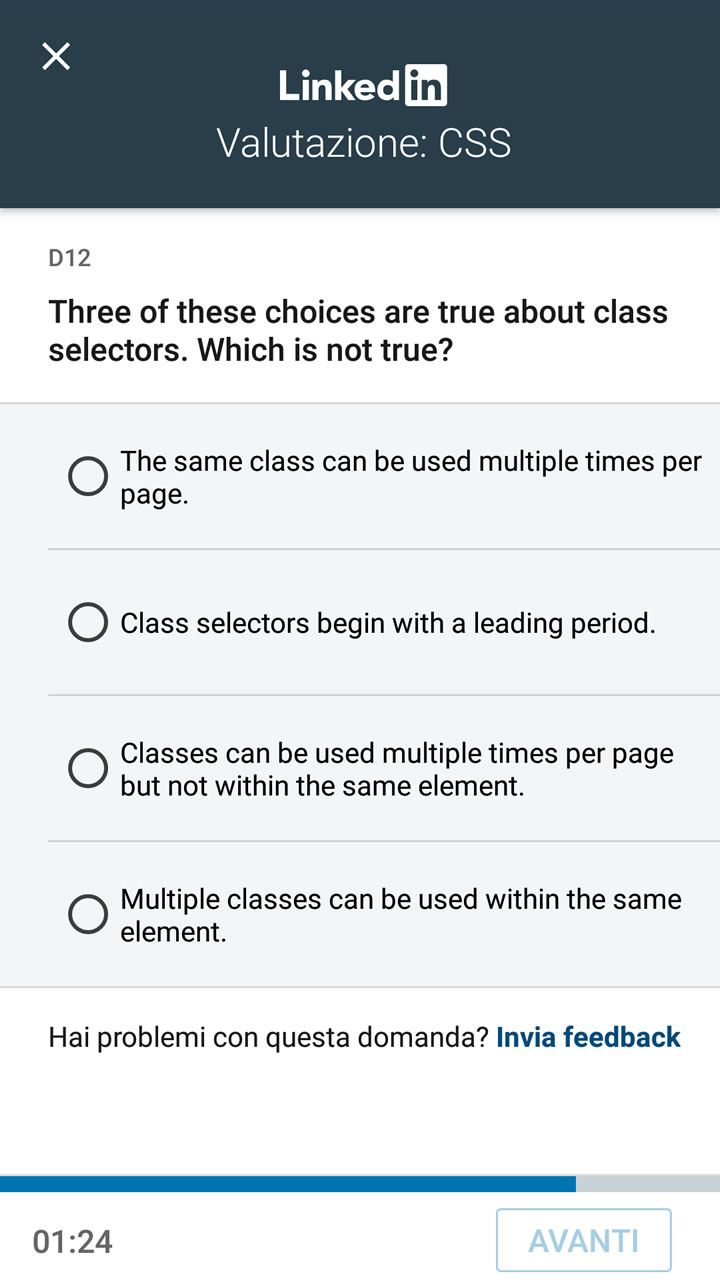Click the 'Valutazione: CSS' header title
720x1288 pixels.
point(364,143)
